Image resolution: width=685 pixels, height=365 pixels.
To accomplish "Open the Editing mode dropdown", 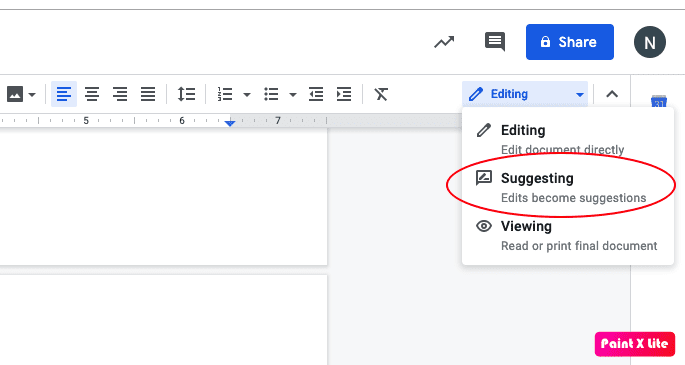I will 525,94.
